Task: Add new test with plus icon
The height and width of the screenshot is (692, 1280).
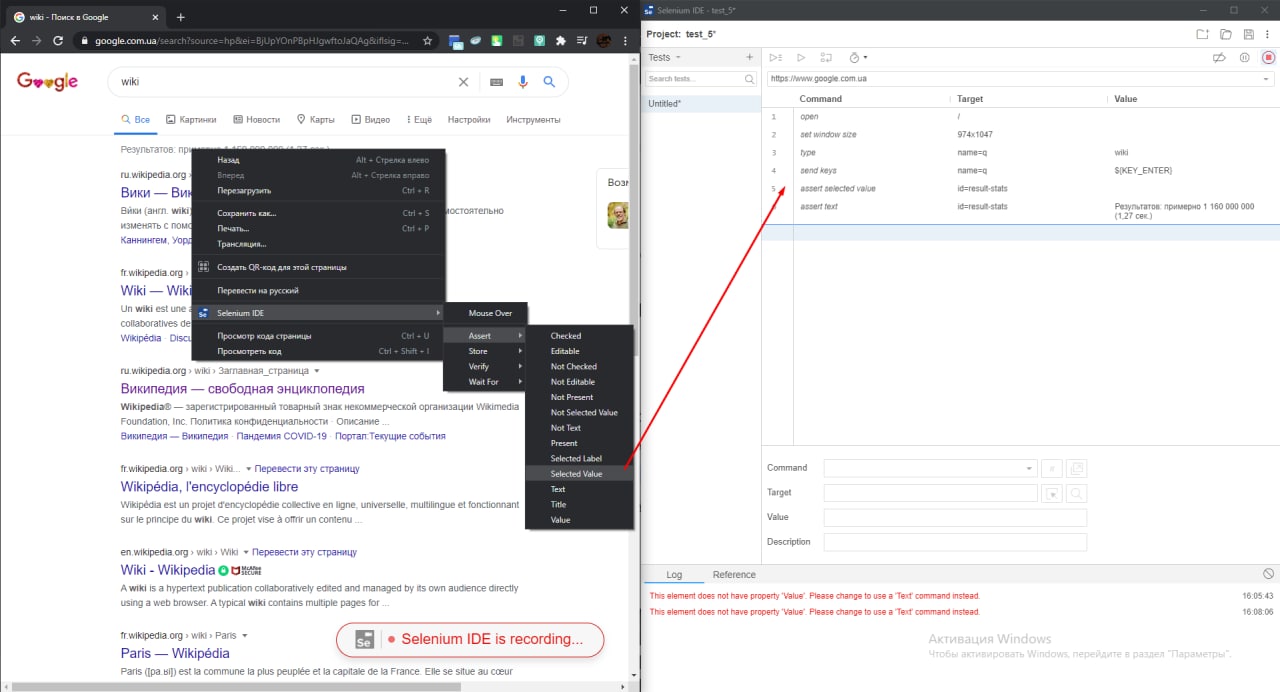Action: 750,58
